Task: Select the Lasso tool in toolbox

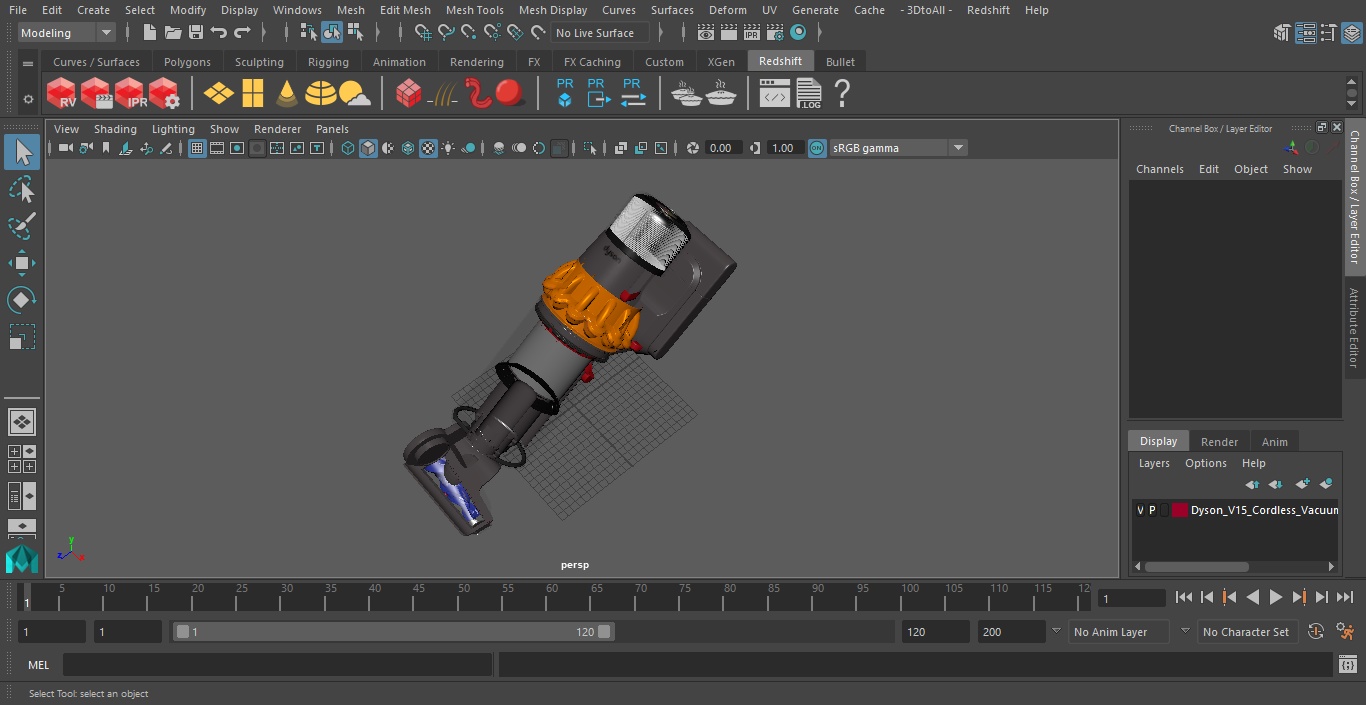Action: click(x=22, y=189)
